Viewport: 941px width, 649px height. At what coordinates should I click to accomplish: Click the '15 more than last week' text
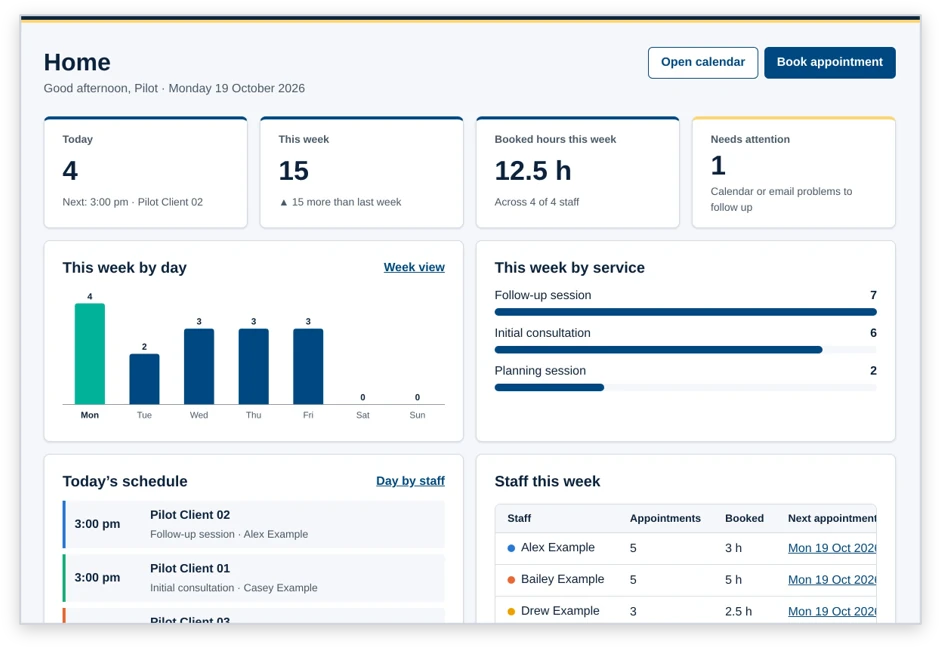click(346, 202)
